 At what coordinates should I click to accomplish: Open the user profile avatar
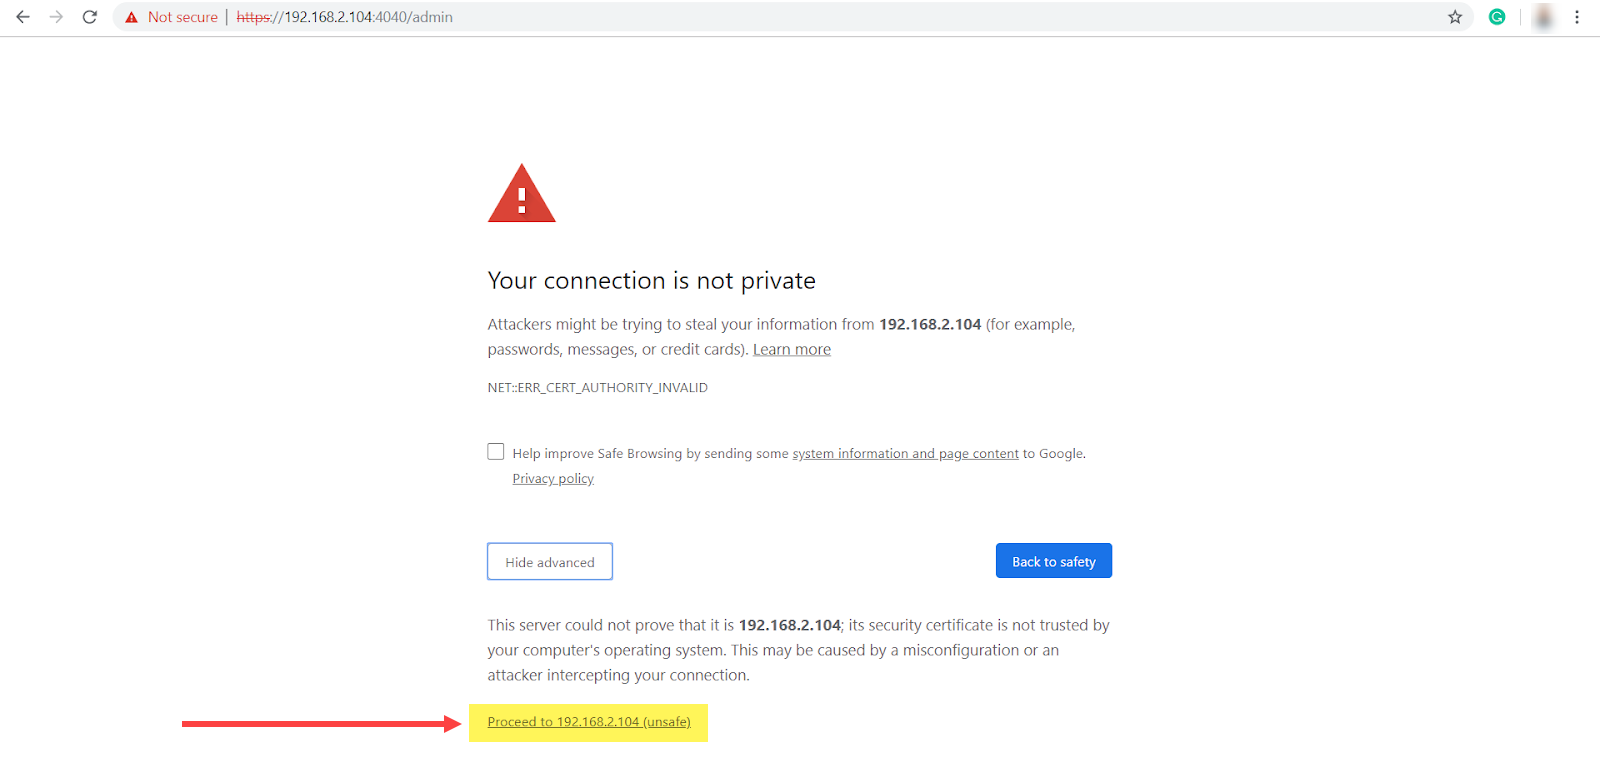pos(1544,17)
